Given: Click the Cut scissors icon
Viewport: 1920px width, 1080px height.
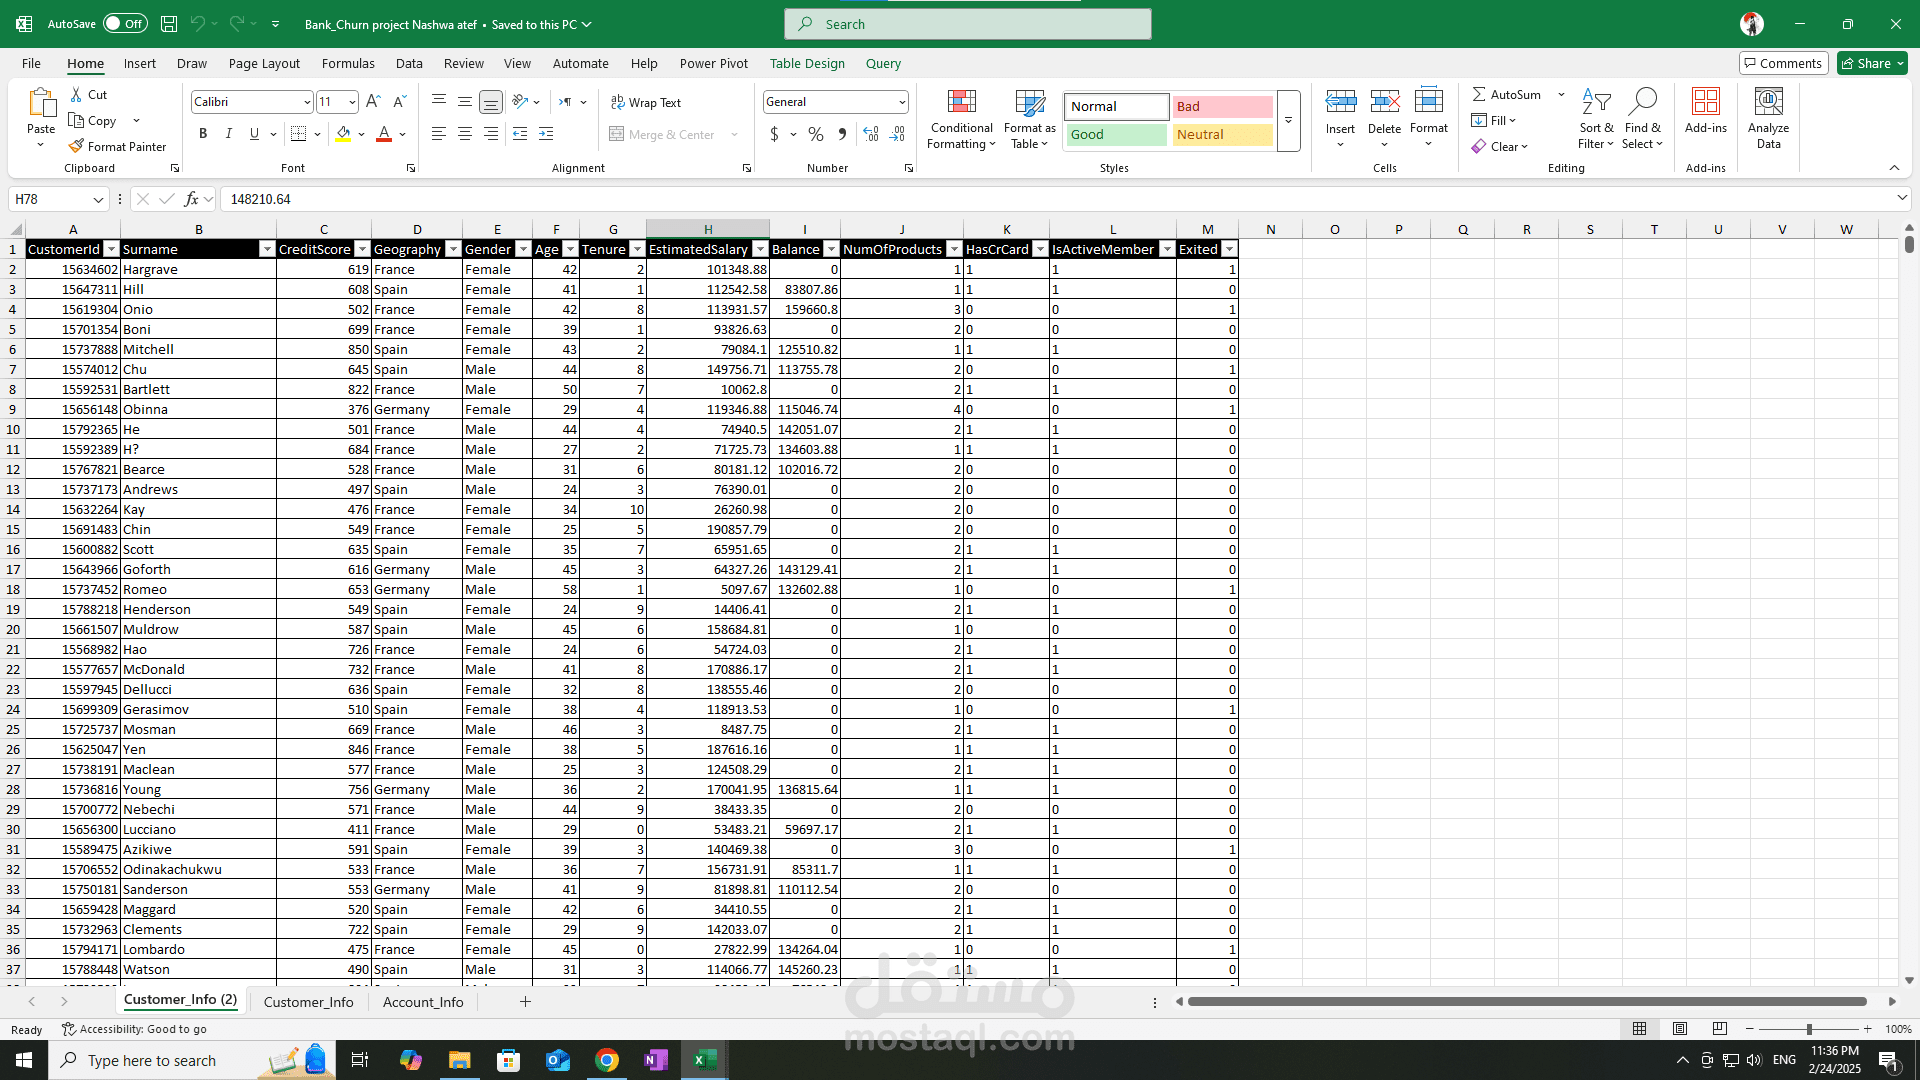Looking at the screenshot, I should click(77, 94).
